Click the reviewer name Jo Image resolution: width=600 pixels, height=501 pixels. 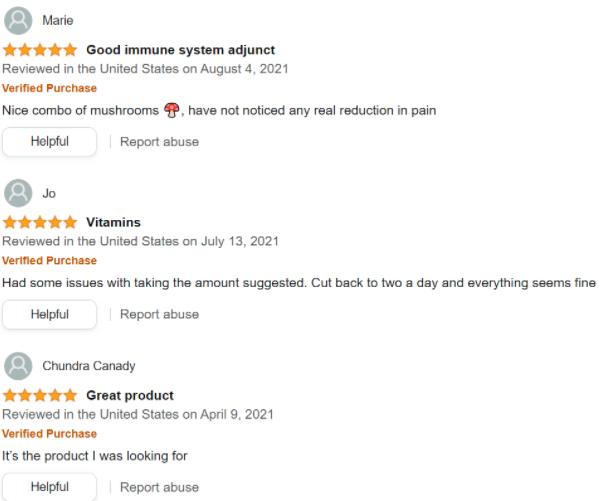click(49, 193)
